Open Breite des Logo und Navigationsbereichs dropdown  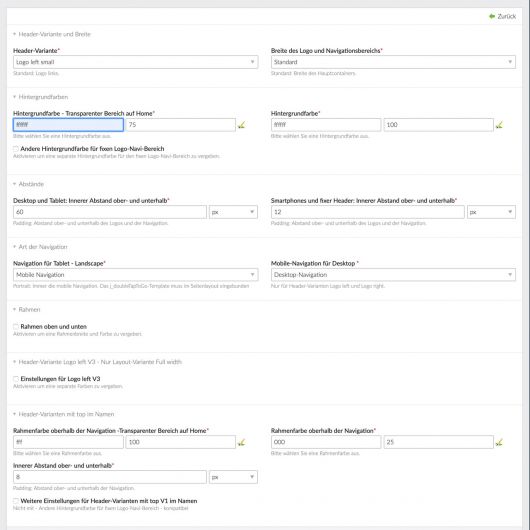(x=393, y=62)
